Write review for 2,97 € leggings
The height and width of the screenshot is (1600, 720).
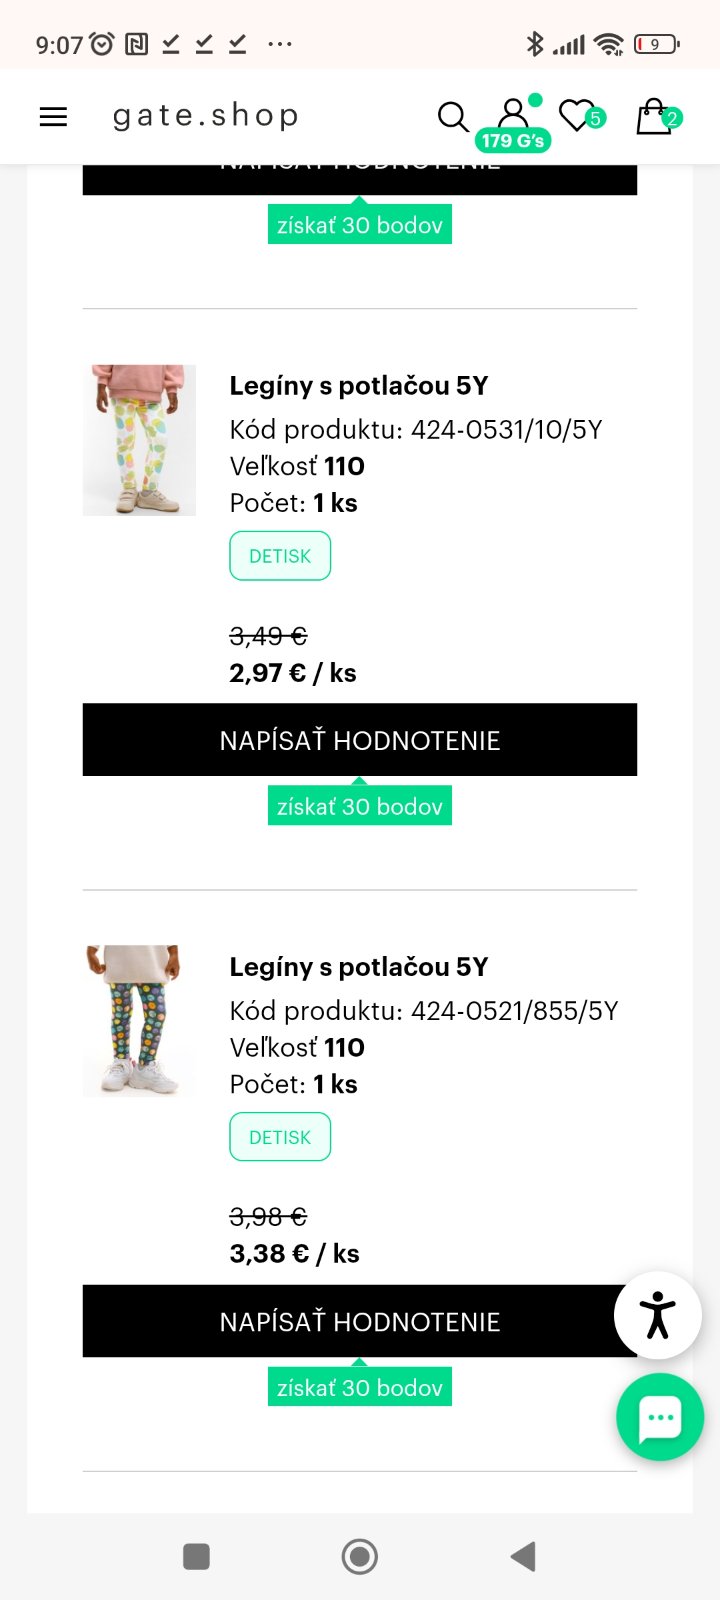pyautogui.click(x=360, y=740)
